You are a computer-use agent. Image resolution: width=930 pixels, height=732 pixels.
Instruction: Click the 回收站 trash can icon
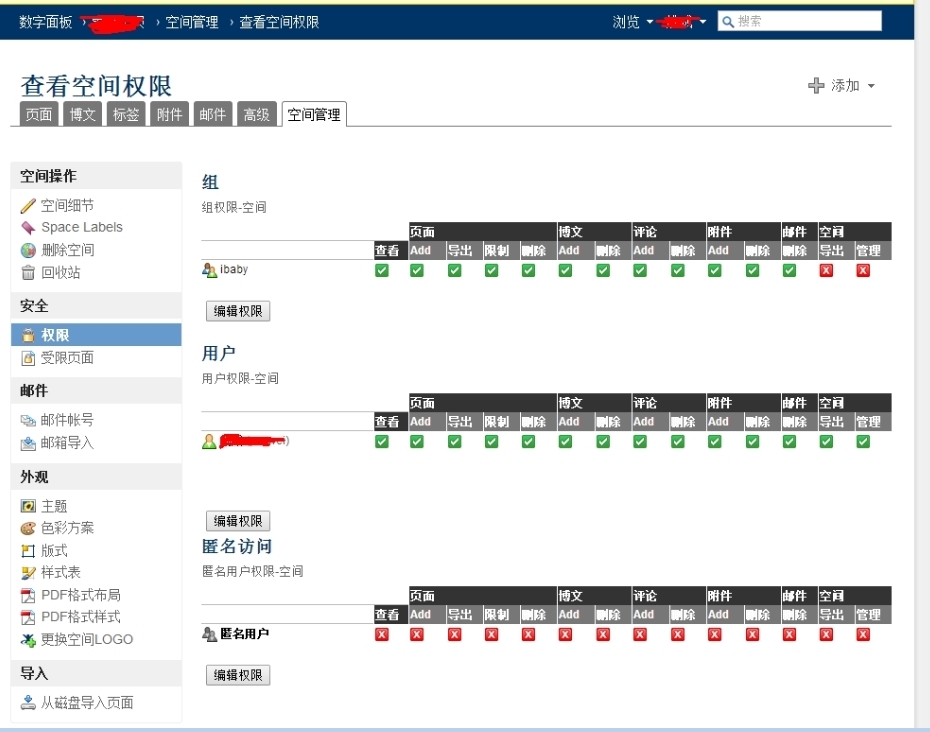28,272
